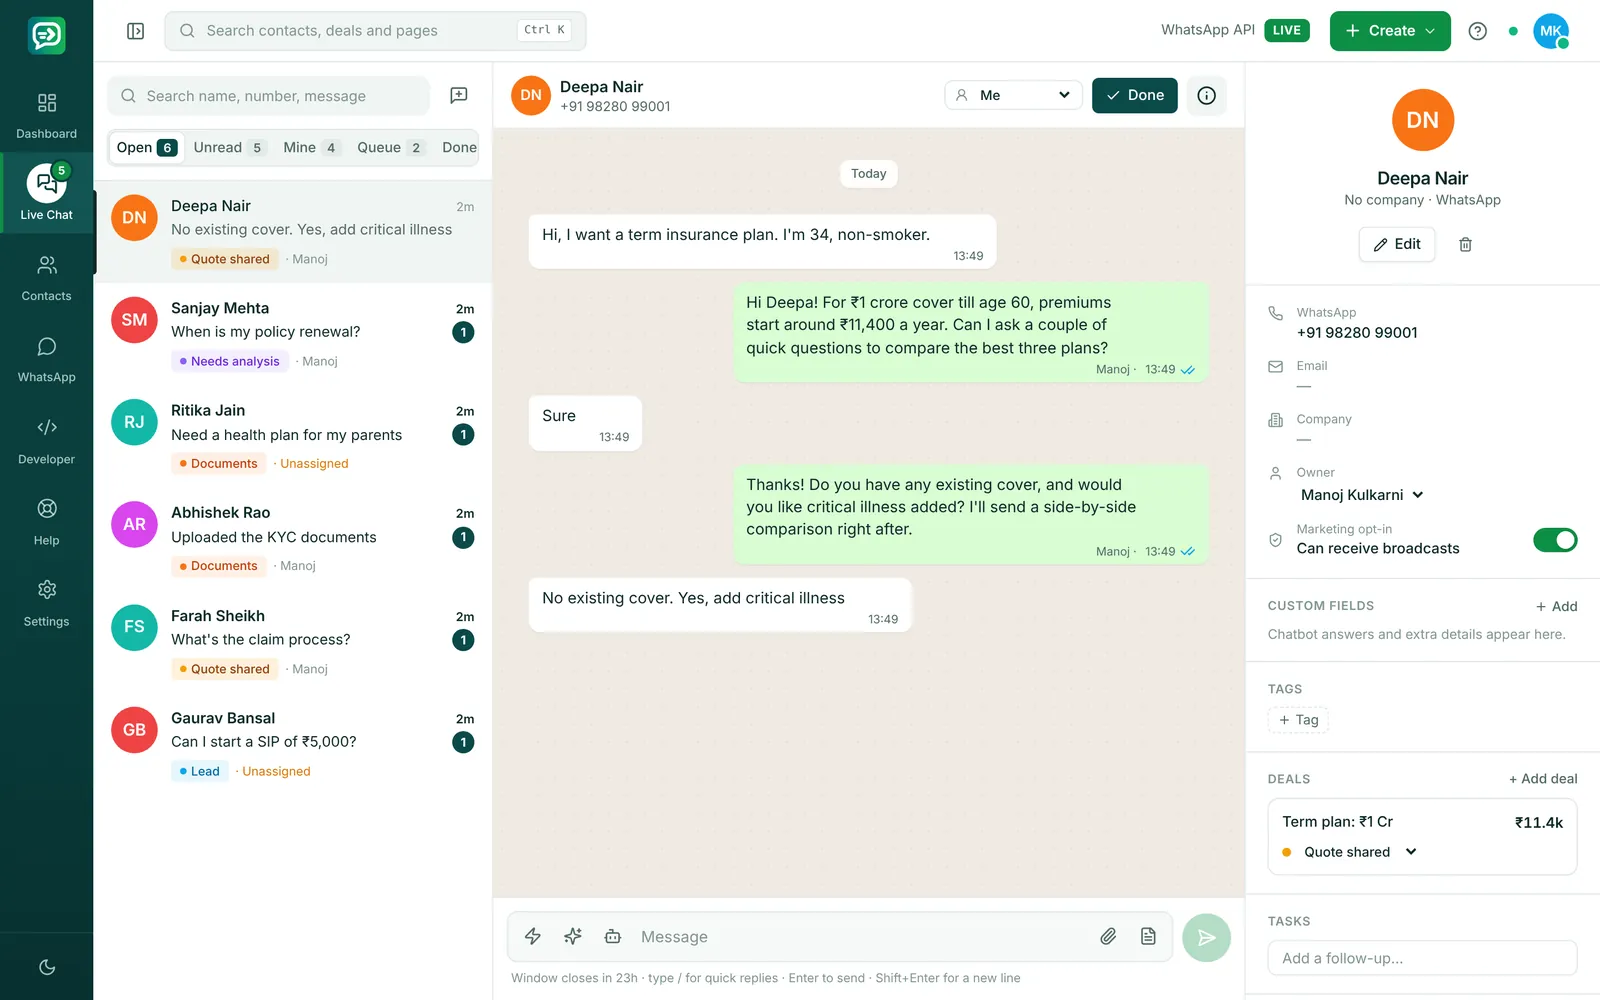
Task: Click Needs analysis tag on Sanjay Mehta
Action: [x=229, y=361]
